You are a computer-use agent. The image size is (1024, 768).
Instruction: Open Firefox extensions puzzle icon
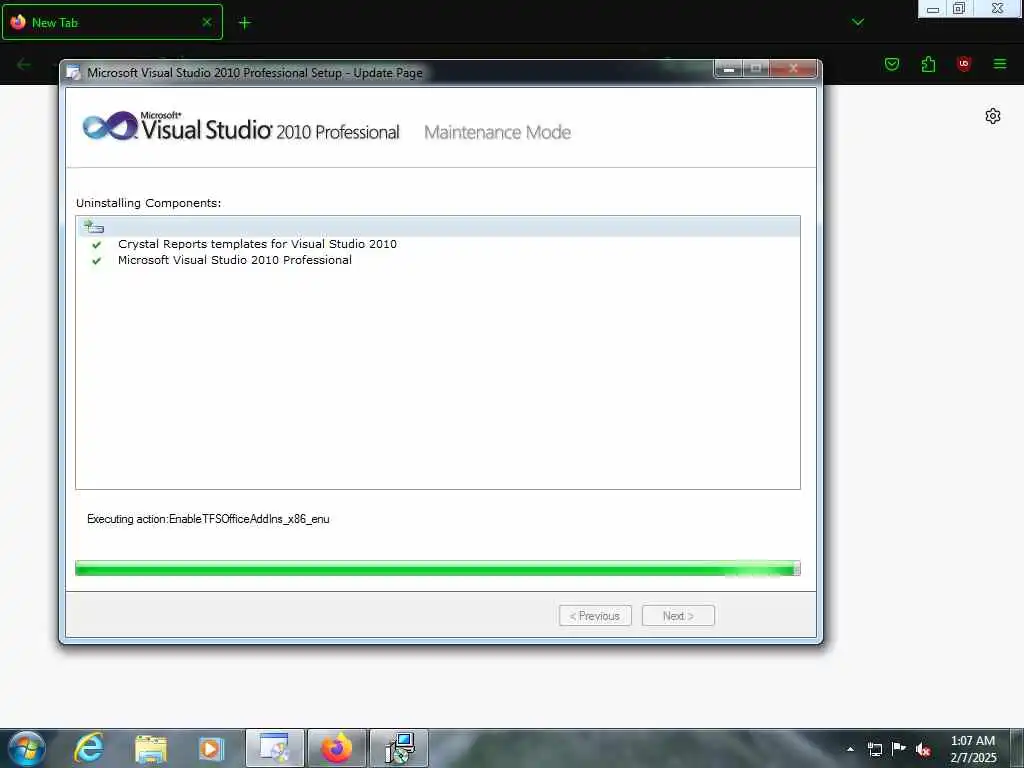[928, 64]
